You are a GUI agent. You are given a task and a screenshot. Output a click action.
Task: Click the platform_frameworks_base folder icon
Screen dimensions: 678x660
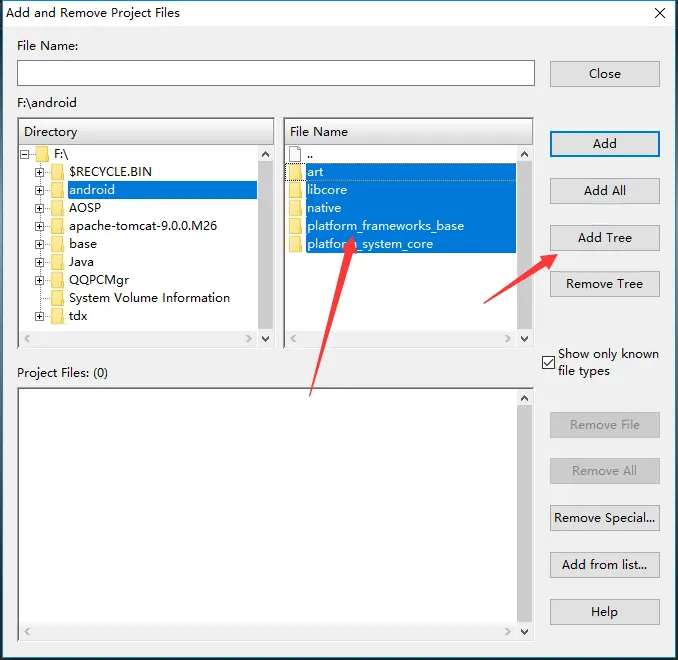295,226
